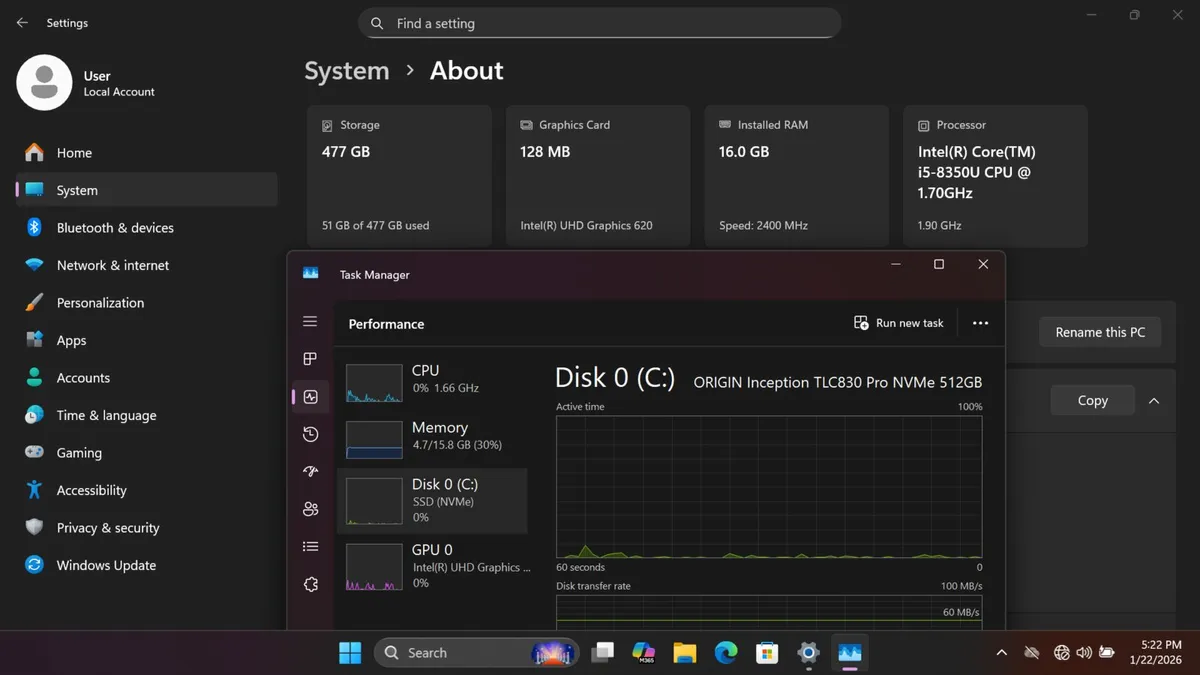Open the Startup apps icon in Task Manager
This screenshot has width=1200, height=675.
coord(310,472)
